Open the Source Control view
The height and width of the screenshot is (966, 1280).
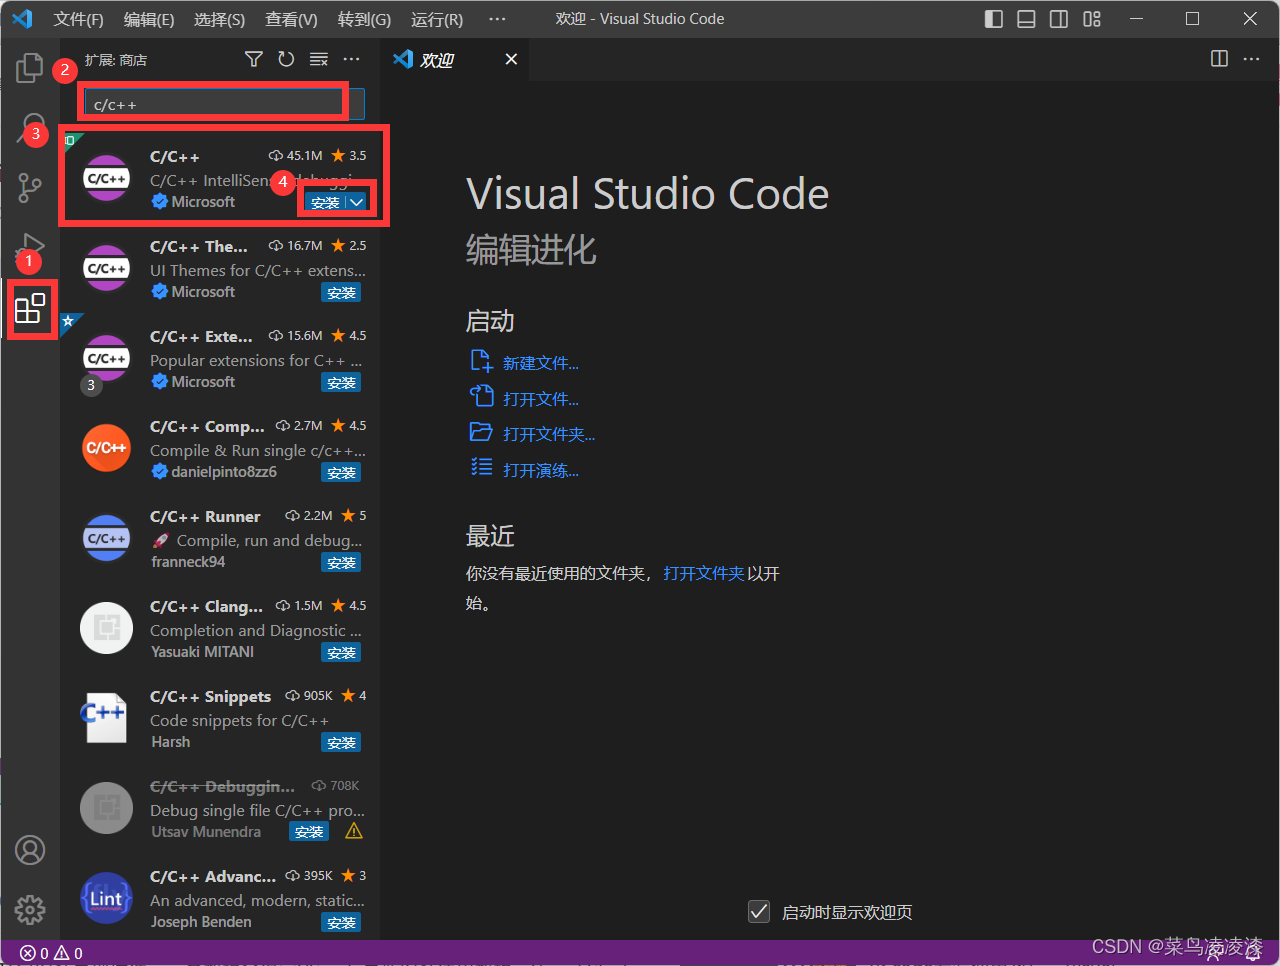click(x=30, y=187)
